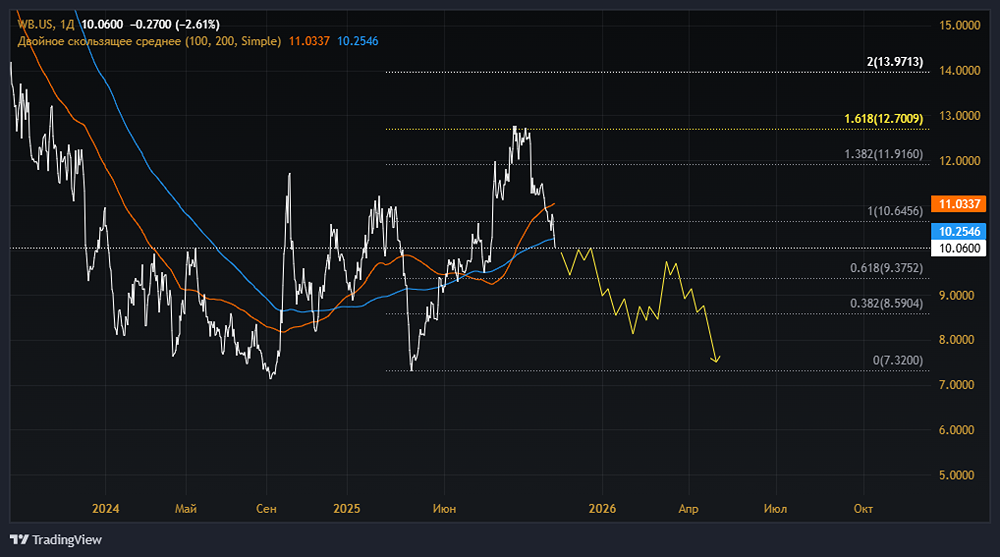Click the 2025 label on time axis

pos(346,509)
